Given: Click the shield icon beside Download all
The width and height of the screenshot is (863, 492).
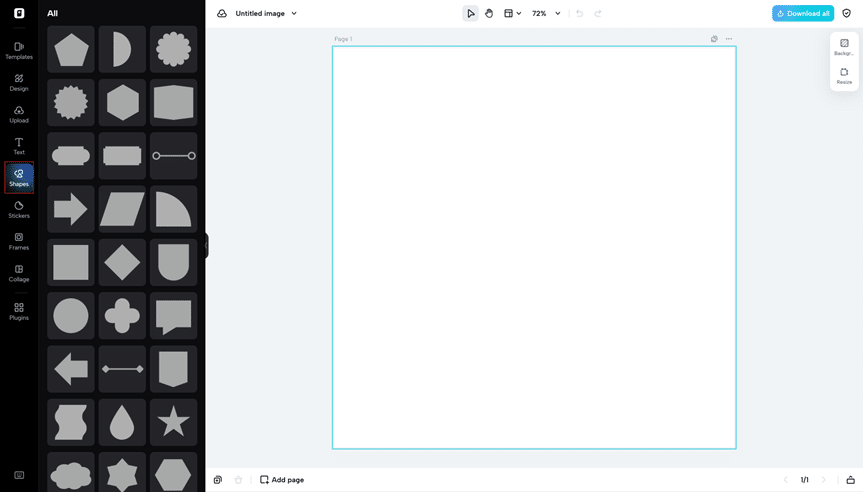Looking at the screenshot, I should [846, 13].
